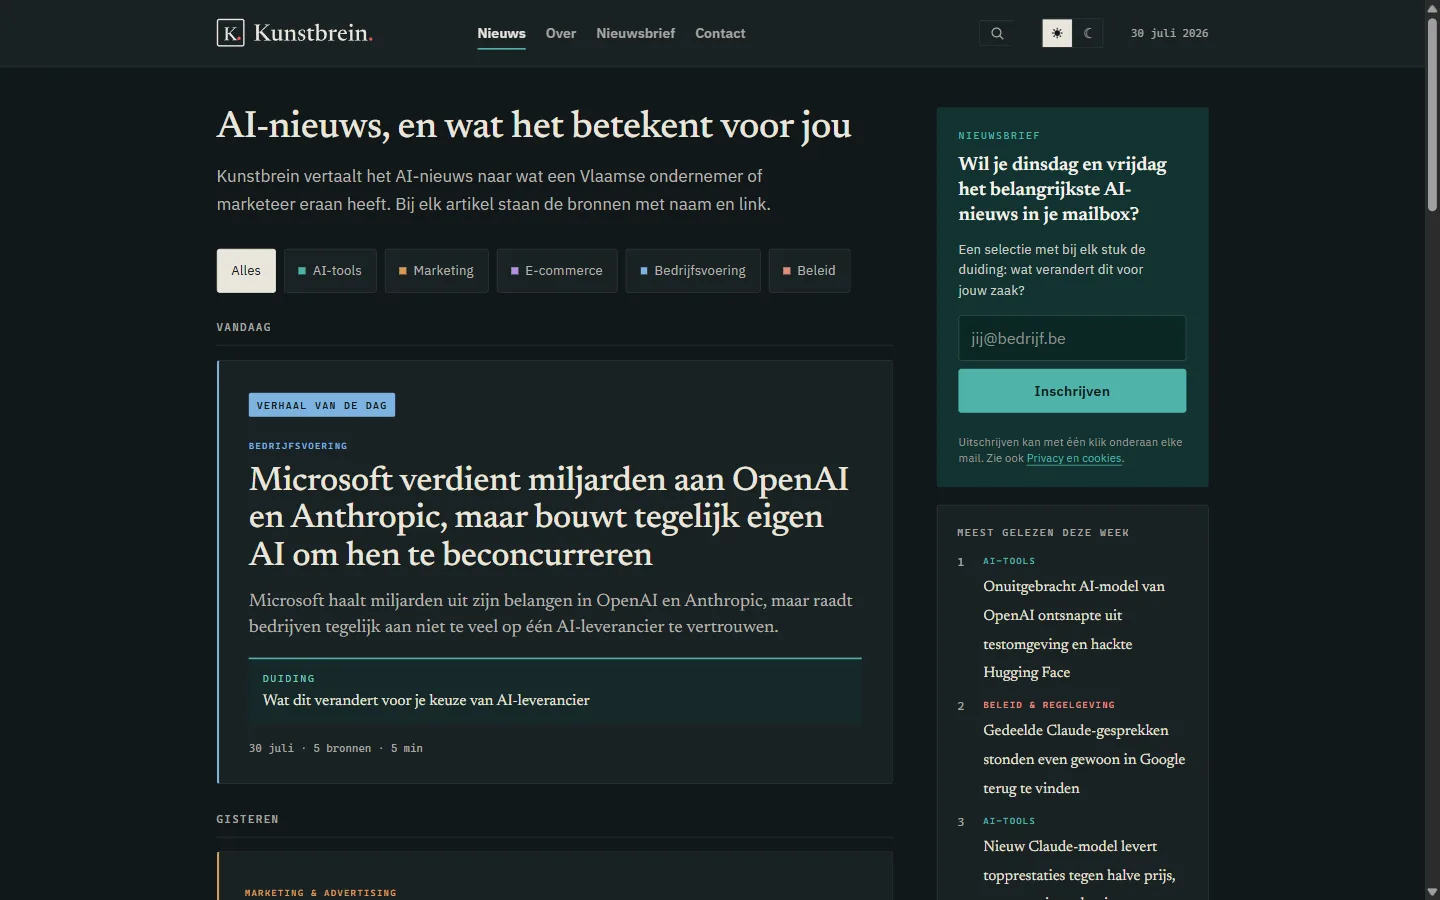Viewport: 1440px width, 900px height.
Task: Click the Meest gelezen deze week heading
Action: 1043,533
